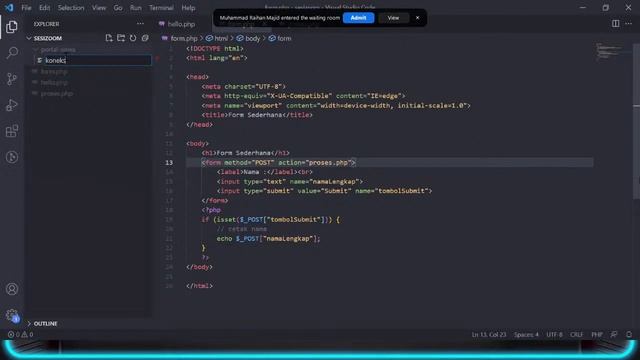Open the Help menu
The height and width of the screenshot is (360, 640).
[188, 8]
